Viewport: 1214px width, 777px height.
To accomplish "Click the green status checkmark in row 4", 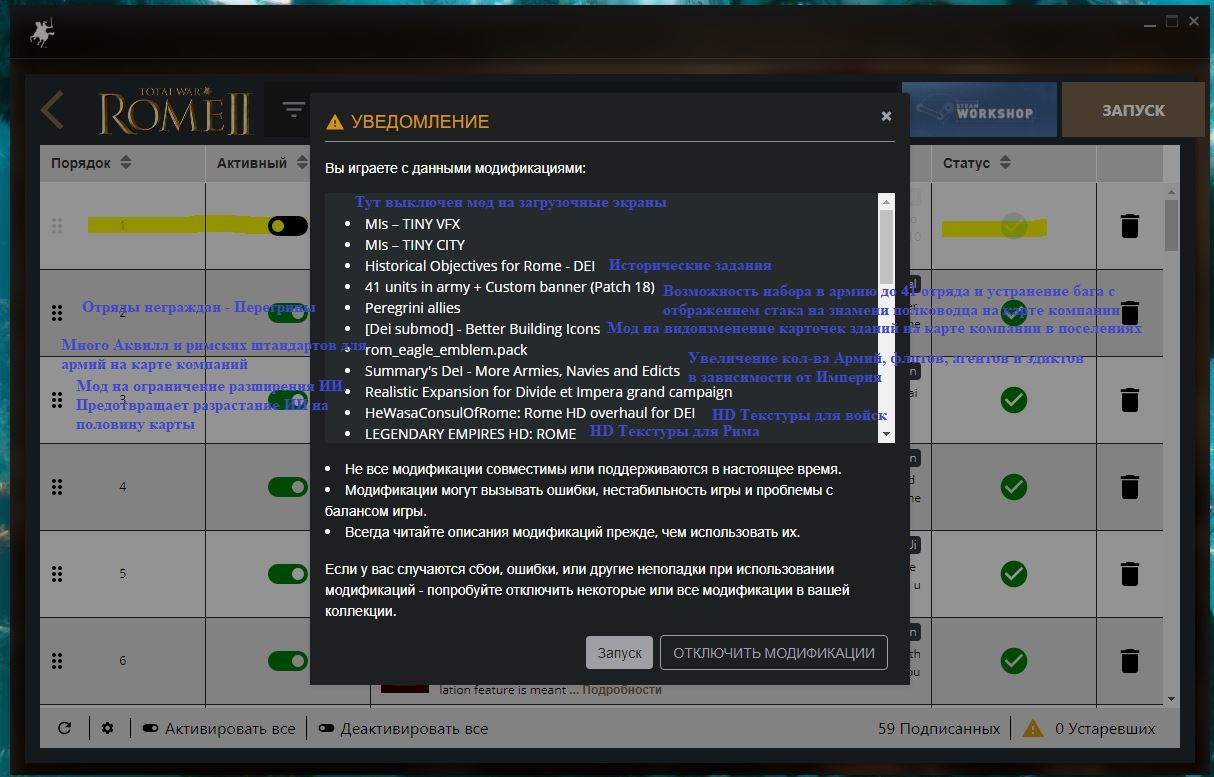I will [1013, 487].
